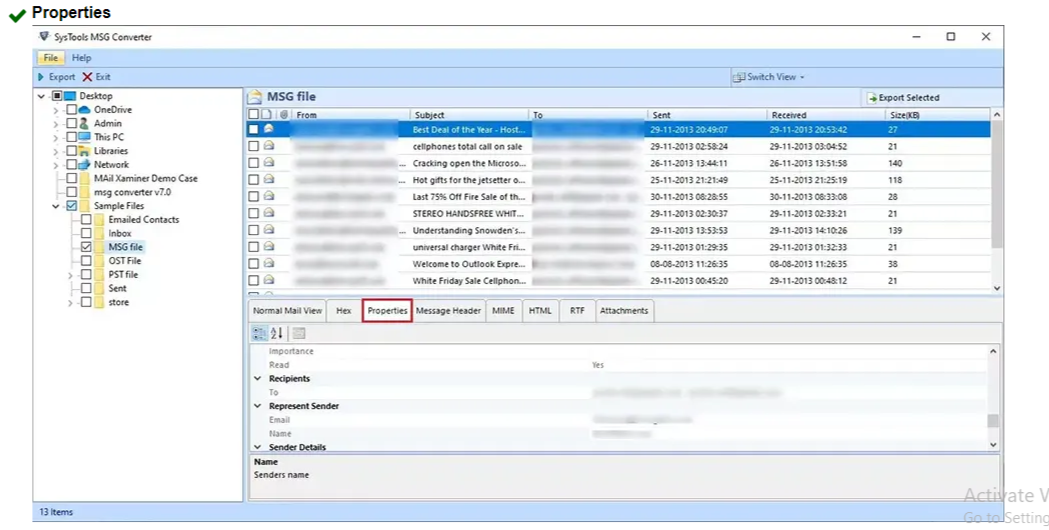The image size is (1049, 530).
Task: Click the PST file folder icon
Action: tap(99, 274)
